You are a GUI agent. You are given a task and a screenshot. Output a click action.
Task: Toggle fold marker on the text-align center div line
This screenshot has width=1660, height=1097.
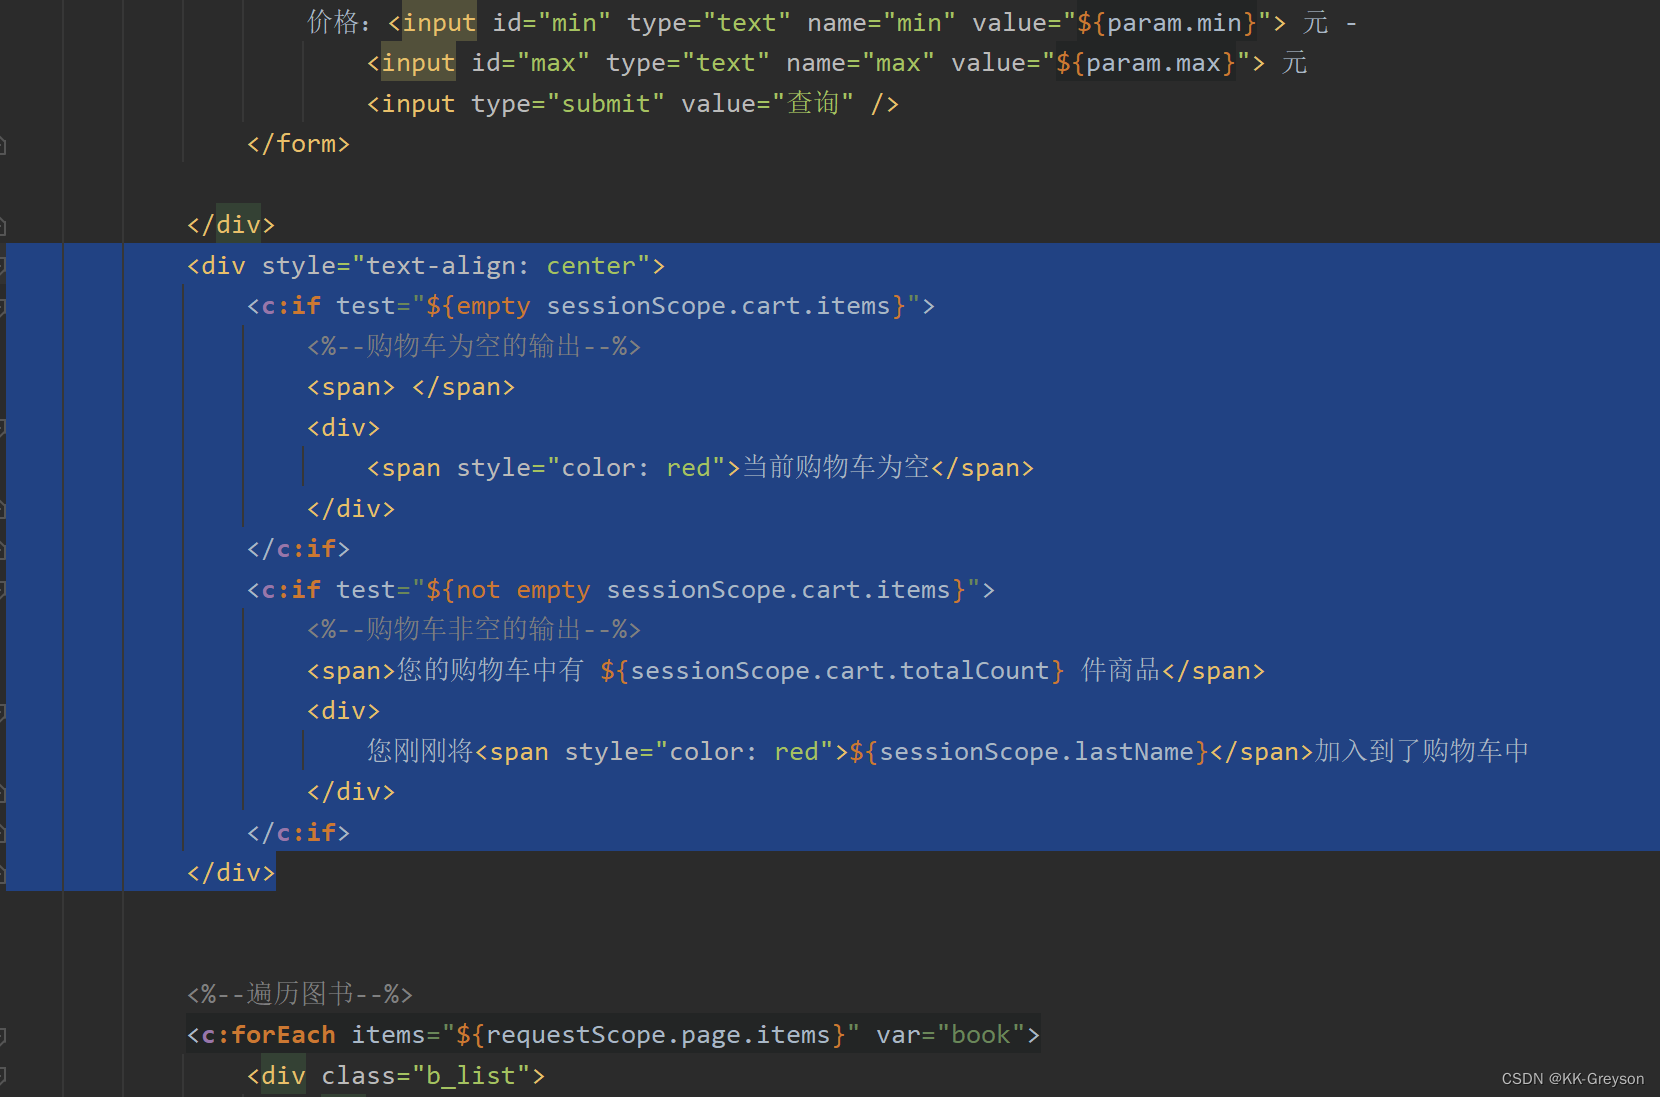(3, 266)
